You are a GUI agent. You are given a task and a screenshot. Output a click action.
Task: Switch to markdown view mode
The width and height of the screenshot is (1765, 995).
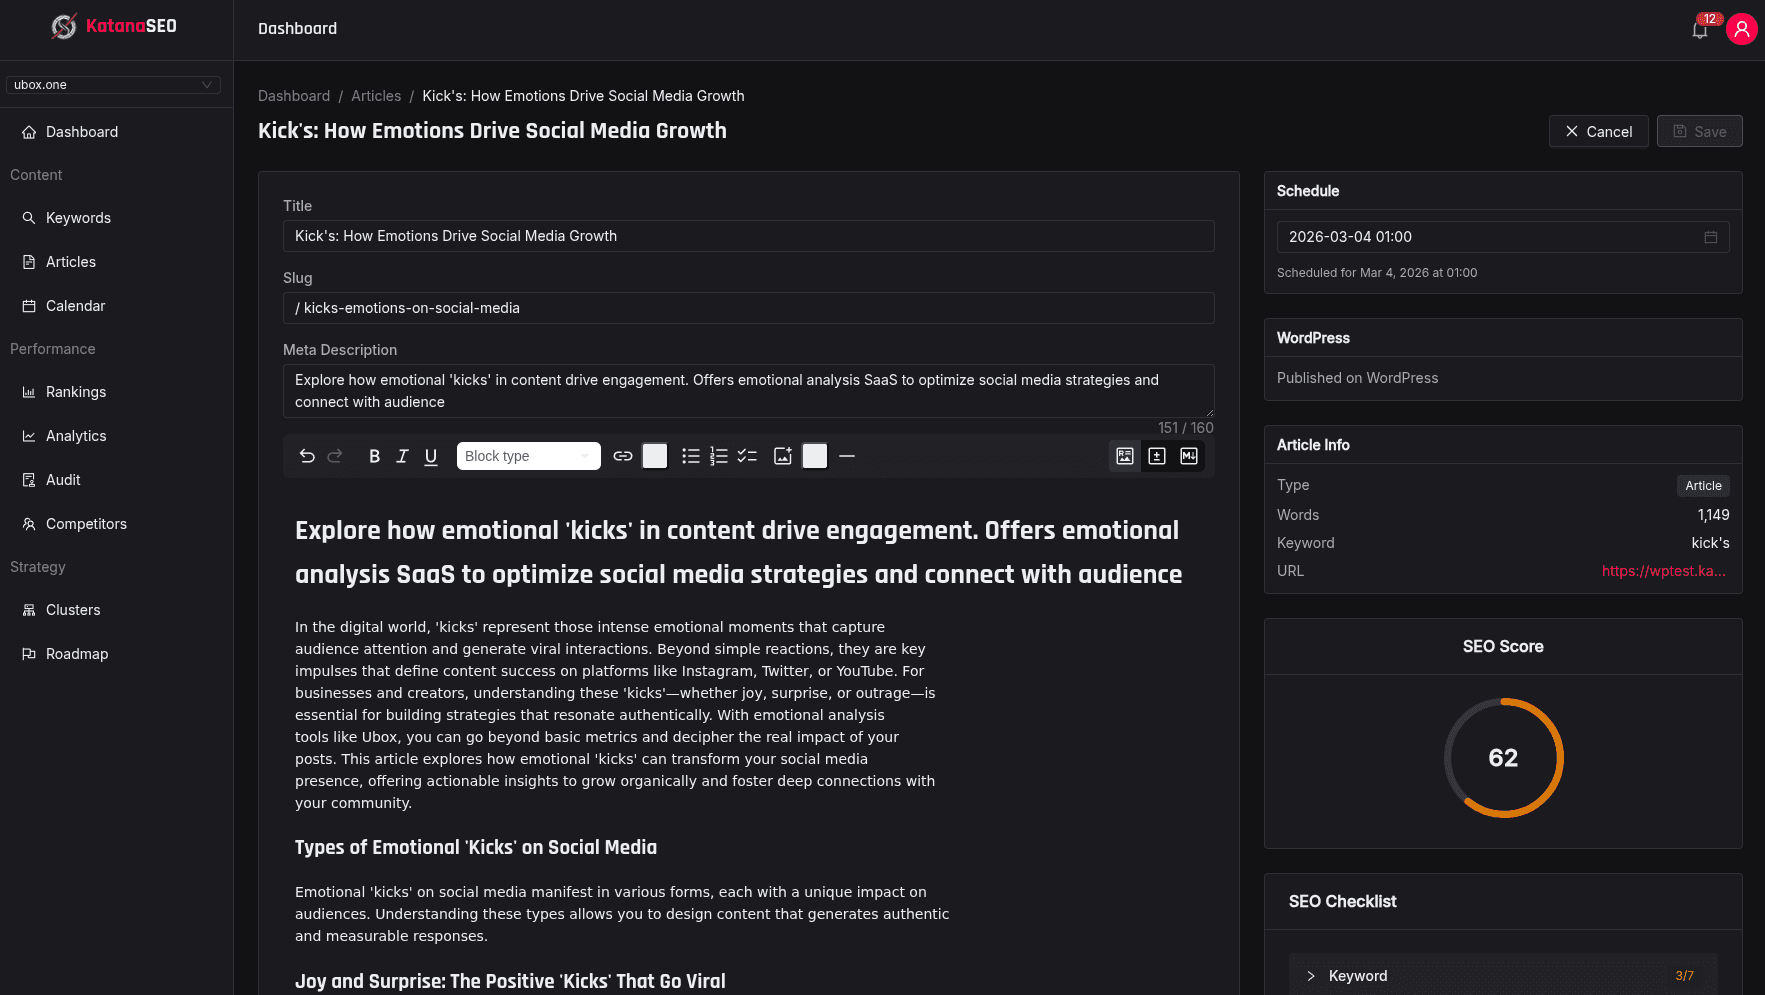(x=1189, y=456)
